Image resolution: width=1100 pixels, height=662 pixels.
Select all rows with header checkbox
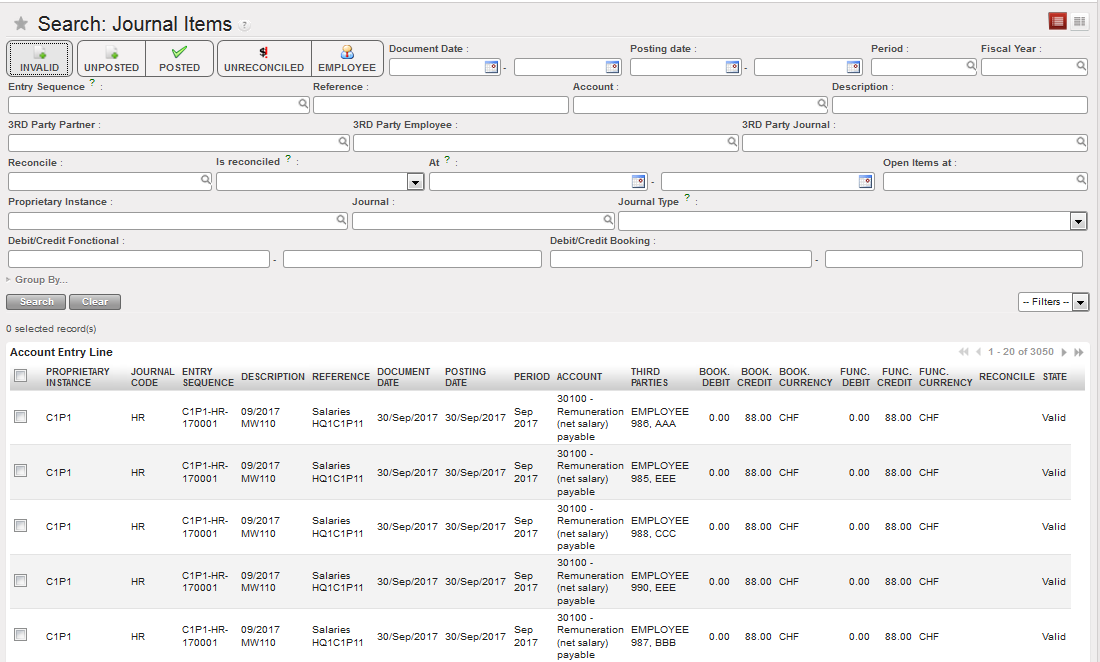(x=21, y=376)
